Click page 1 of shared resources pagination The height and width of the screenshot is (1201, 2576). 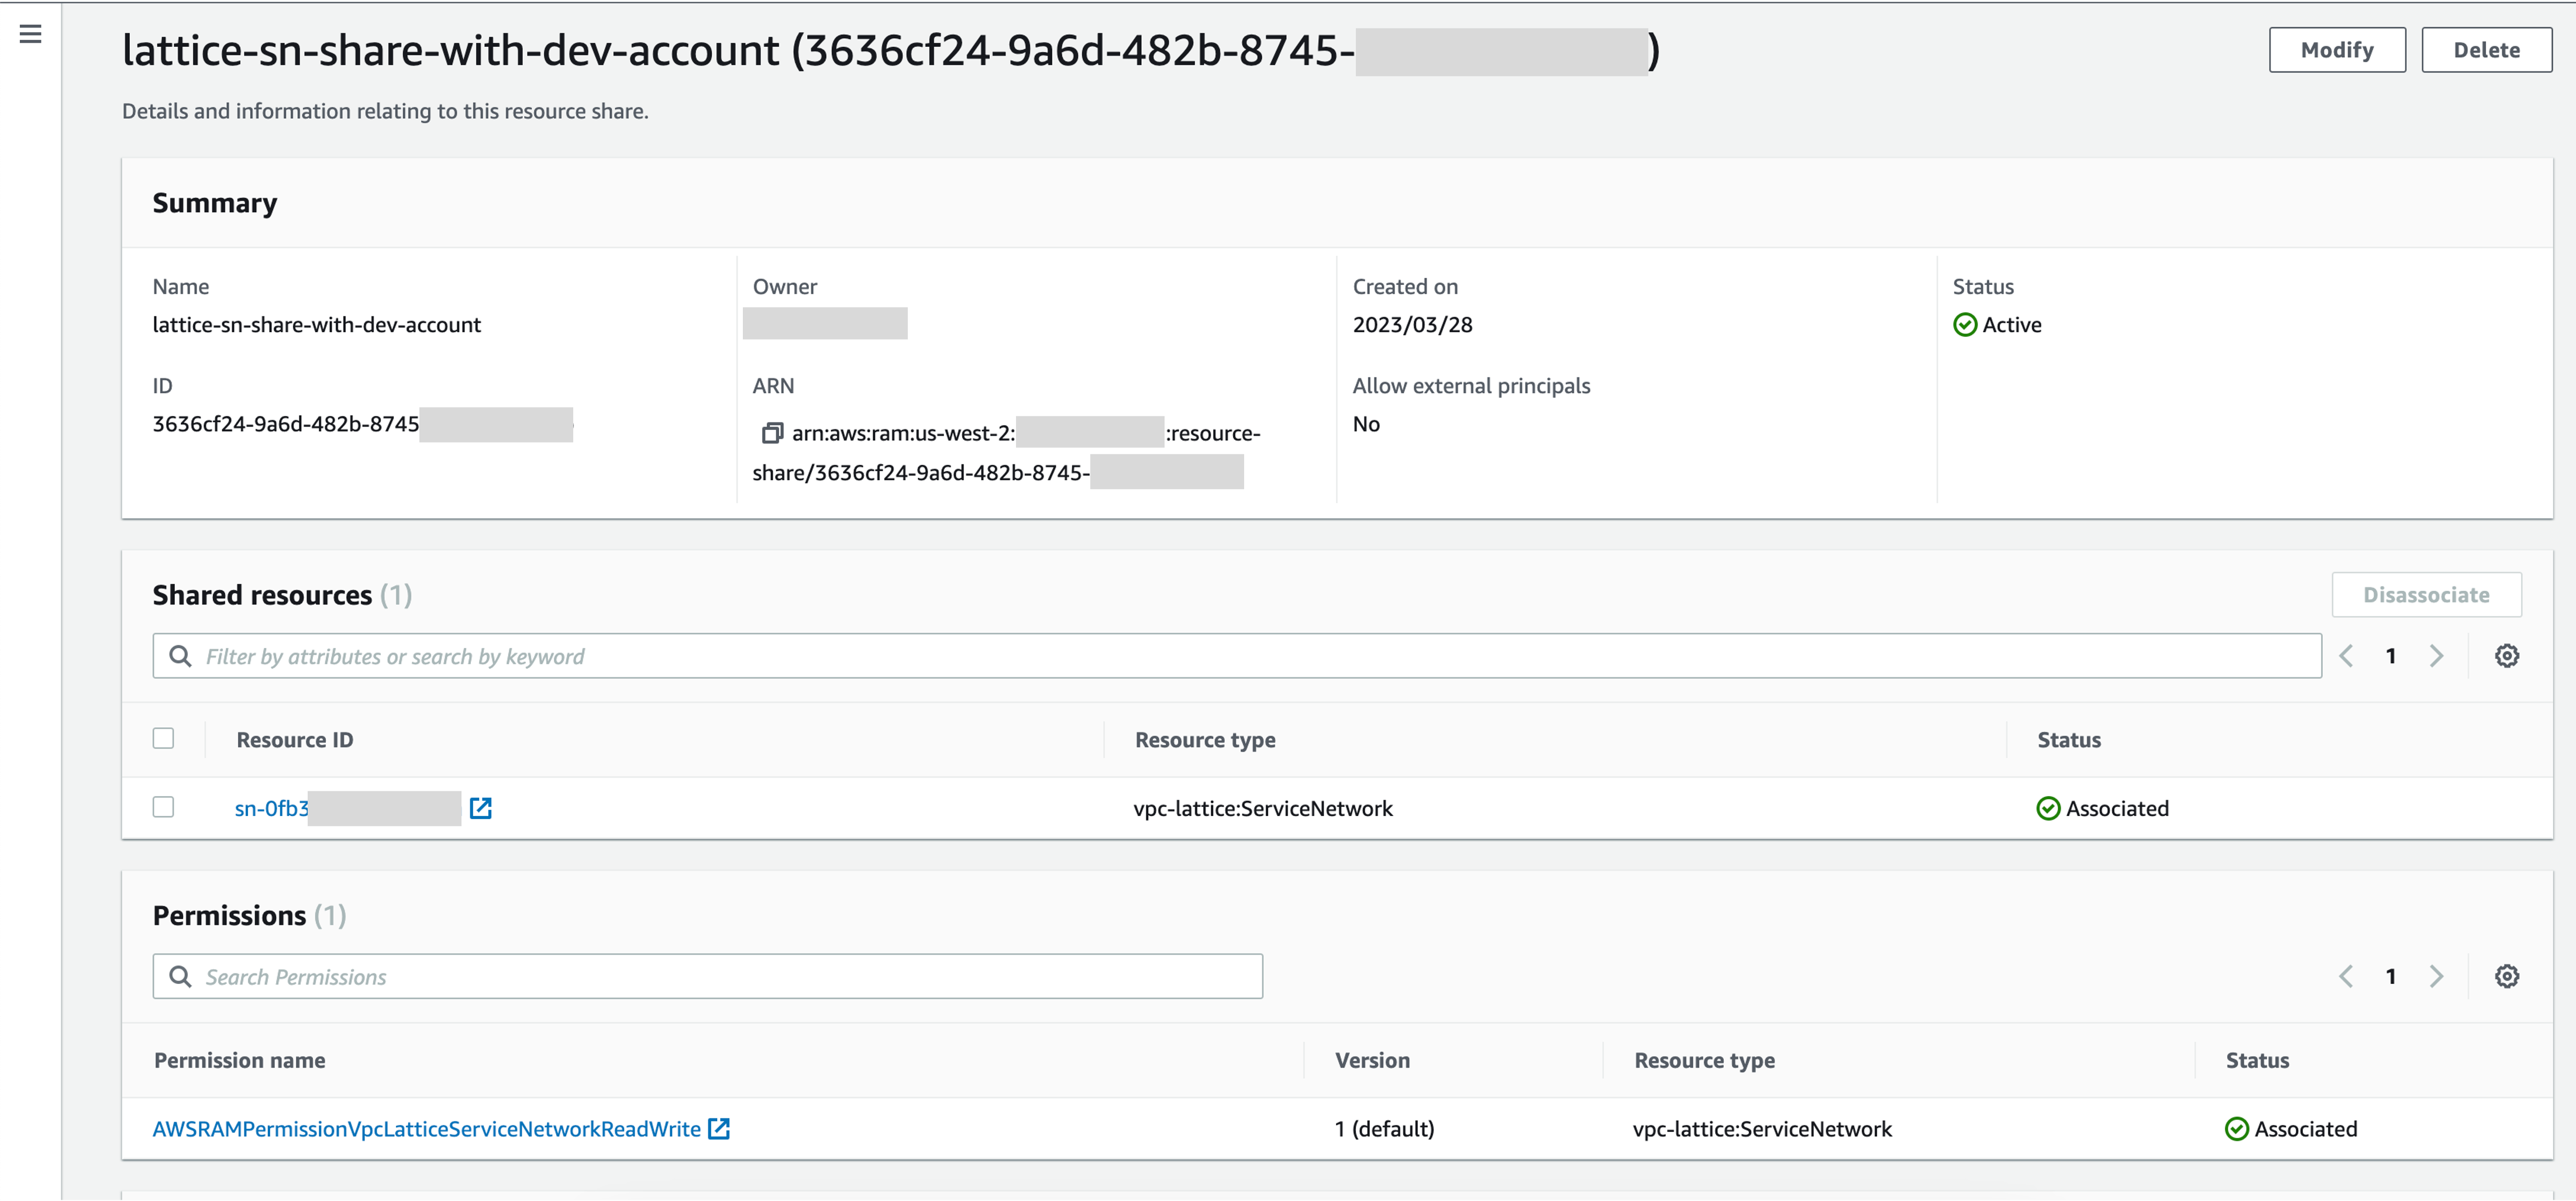tap(2390, 655)
